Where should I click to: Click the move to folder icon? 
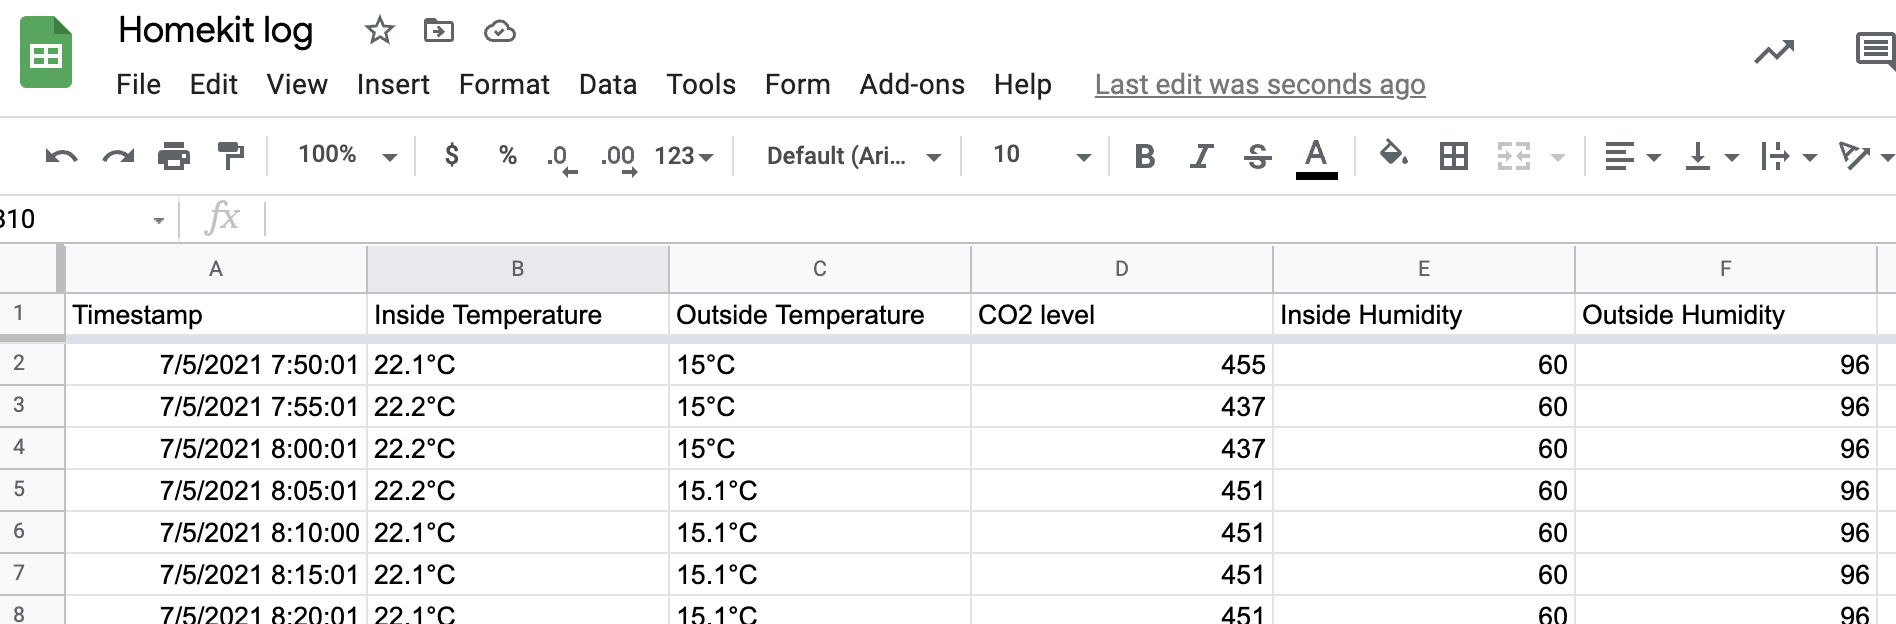click(x=438, y=31)
